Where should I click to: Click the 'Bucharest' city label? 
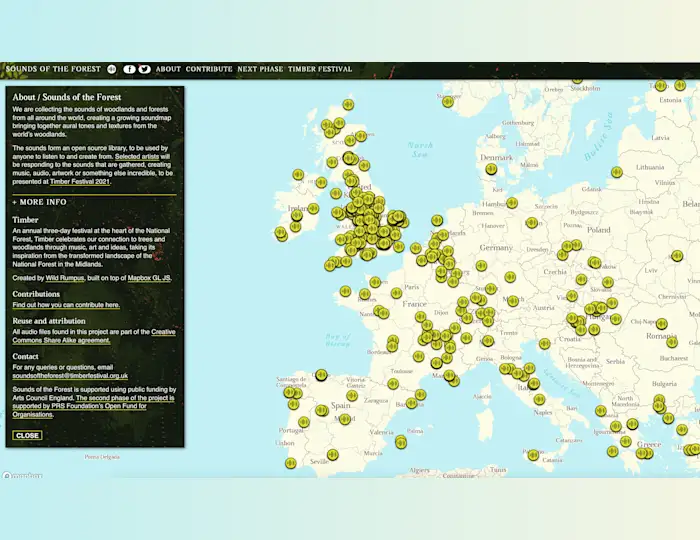tap(674, 358)
